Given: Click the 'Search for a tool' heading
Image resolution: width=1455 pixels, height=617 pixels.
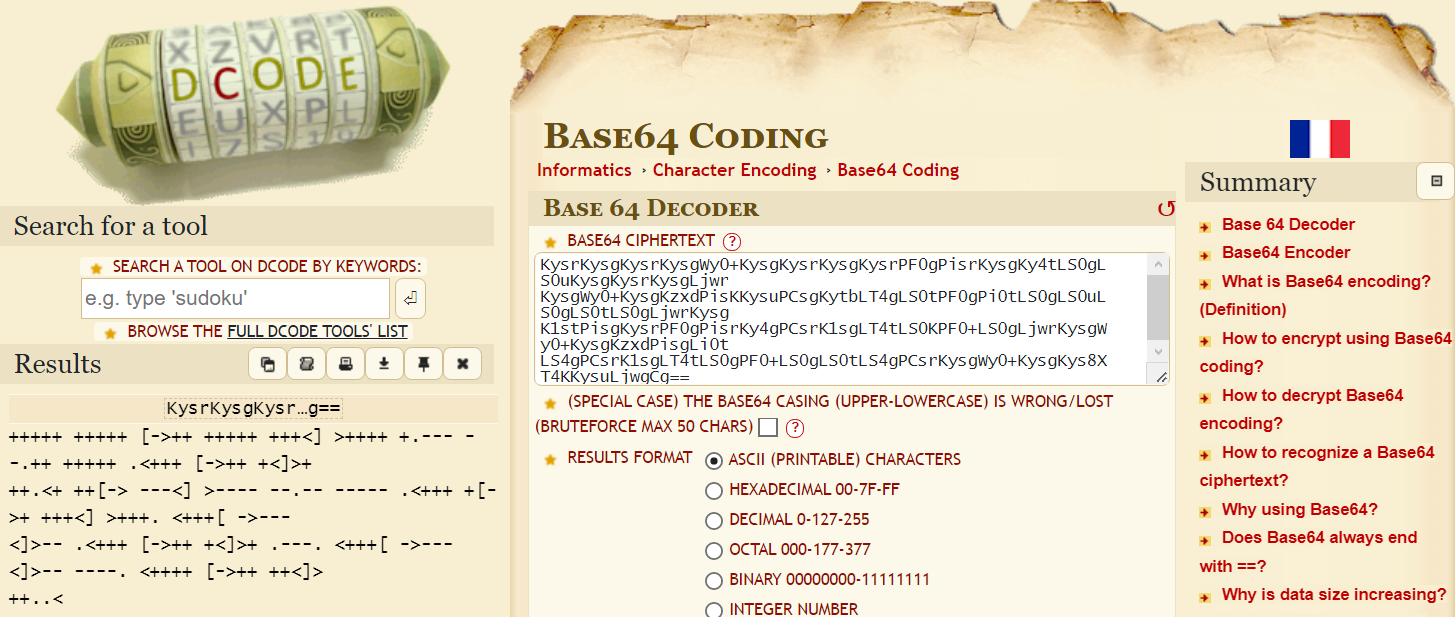Looking at the screenshot, I should coord(111,226).
